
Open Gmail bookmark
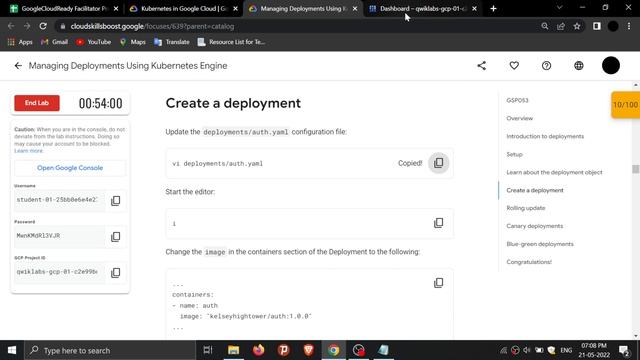point(54,42)
